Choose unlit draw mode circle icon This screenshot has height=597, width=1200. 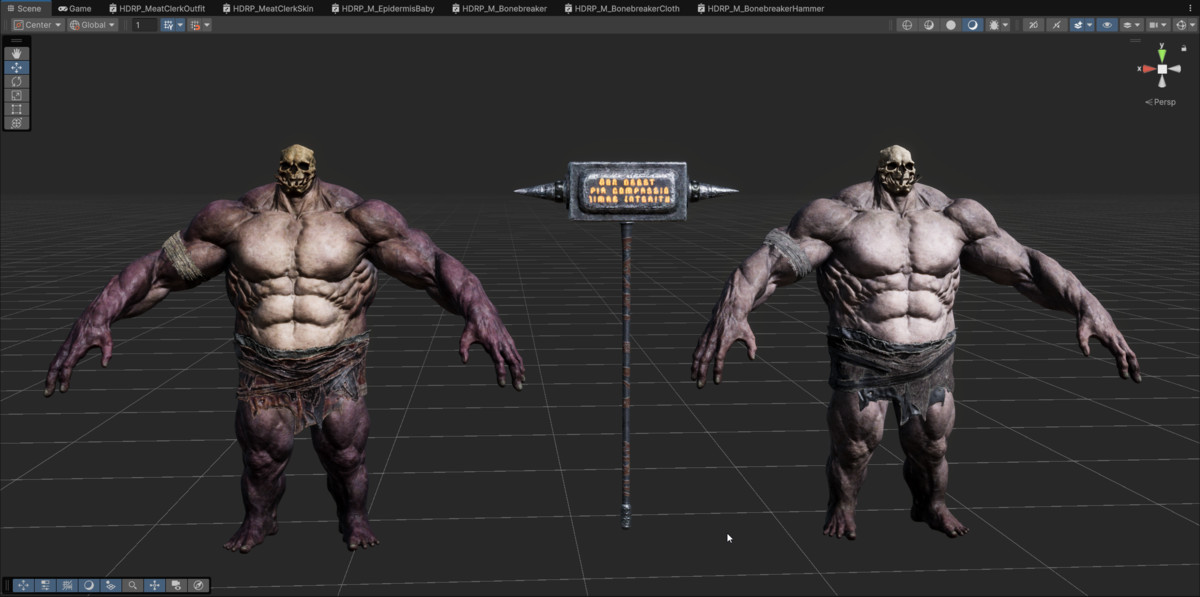tap(951, 25)
